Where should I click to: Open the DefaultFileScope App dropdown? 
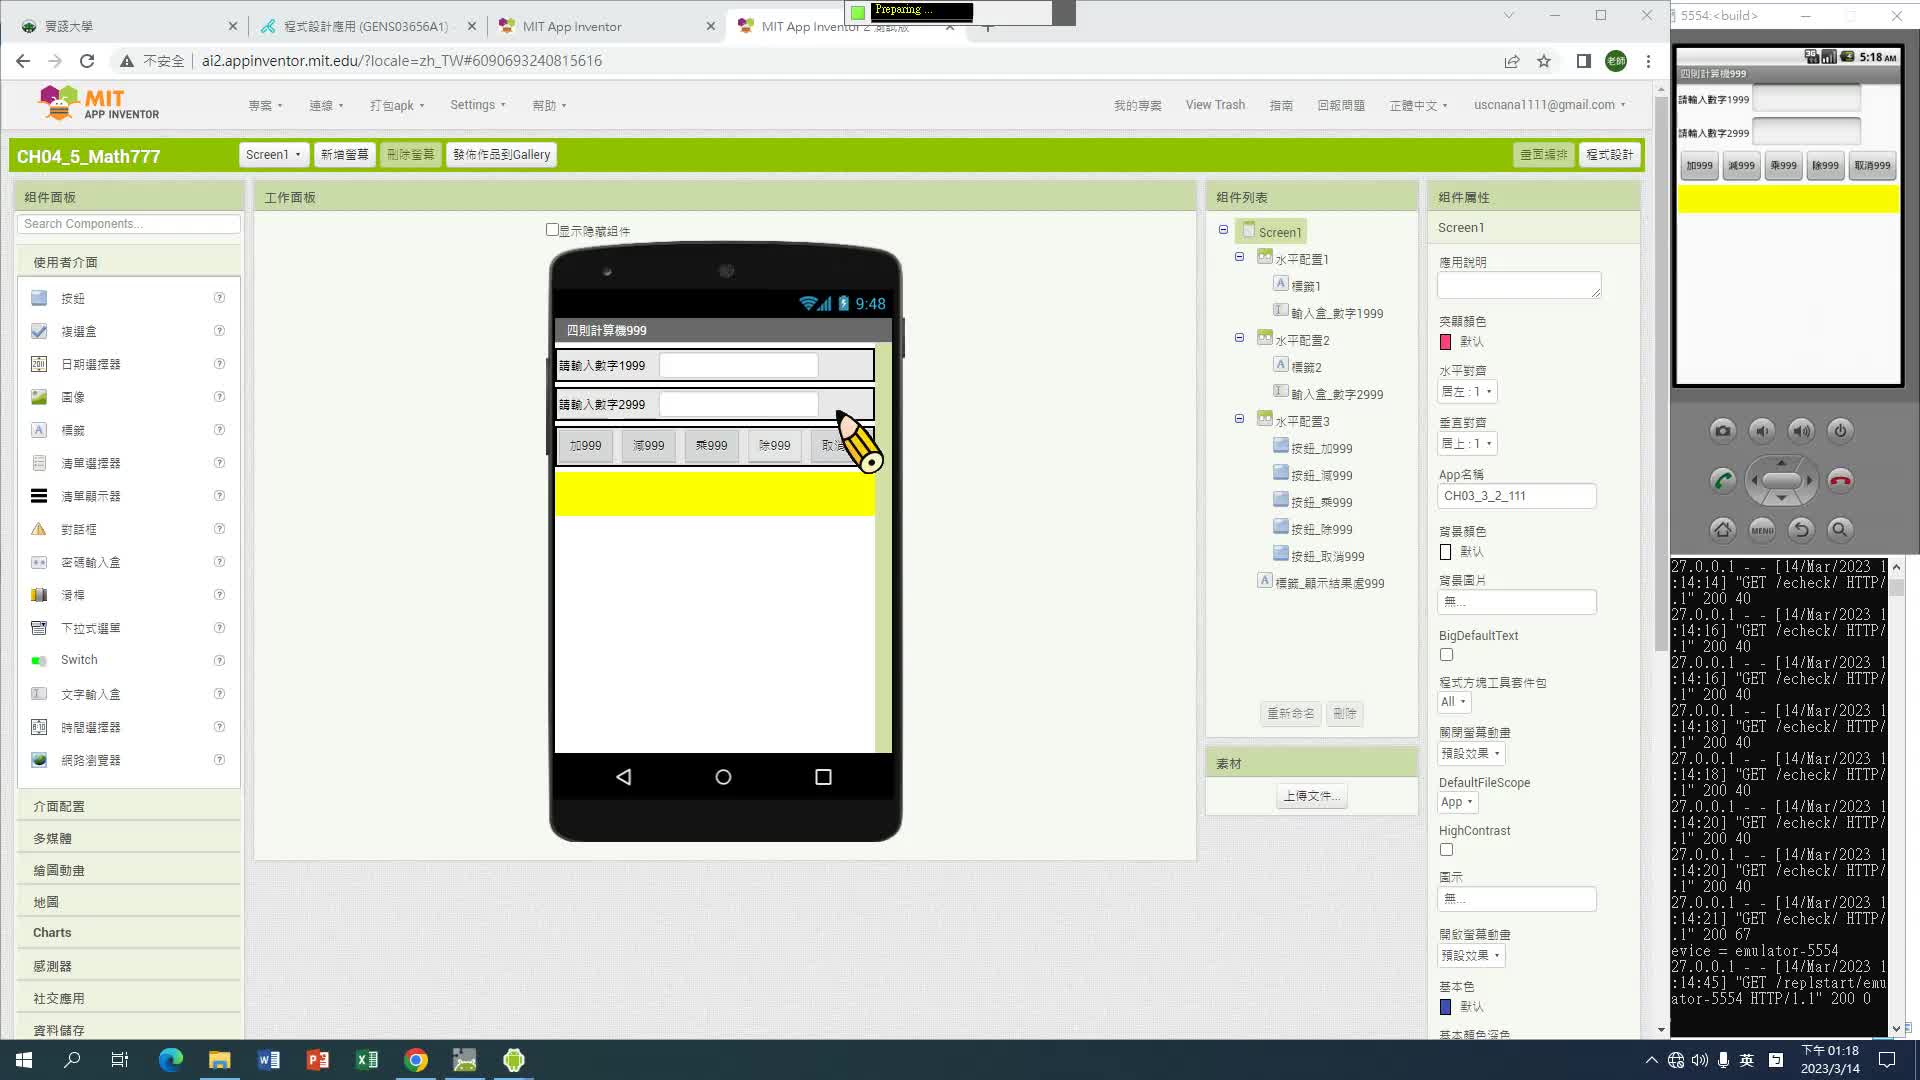tap(1457, 802)
